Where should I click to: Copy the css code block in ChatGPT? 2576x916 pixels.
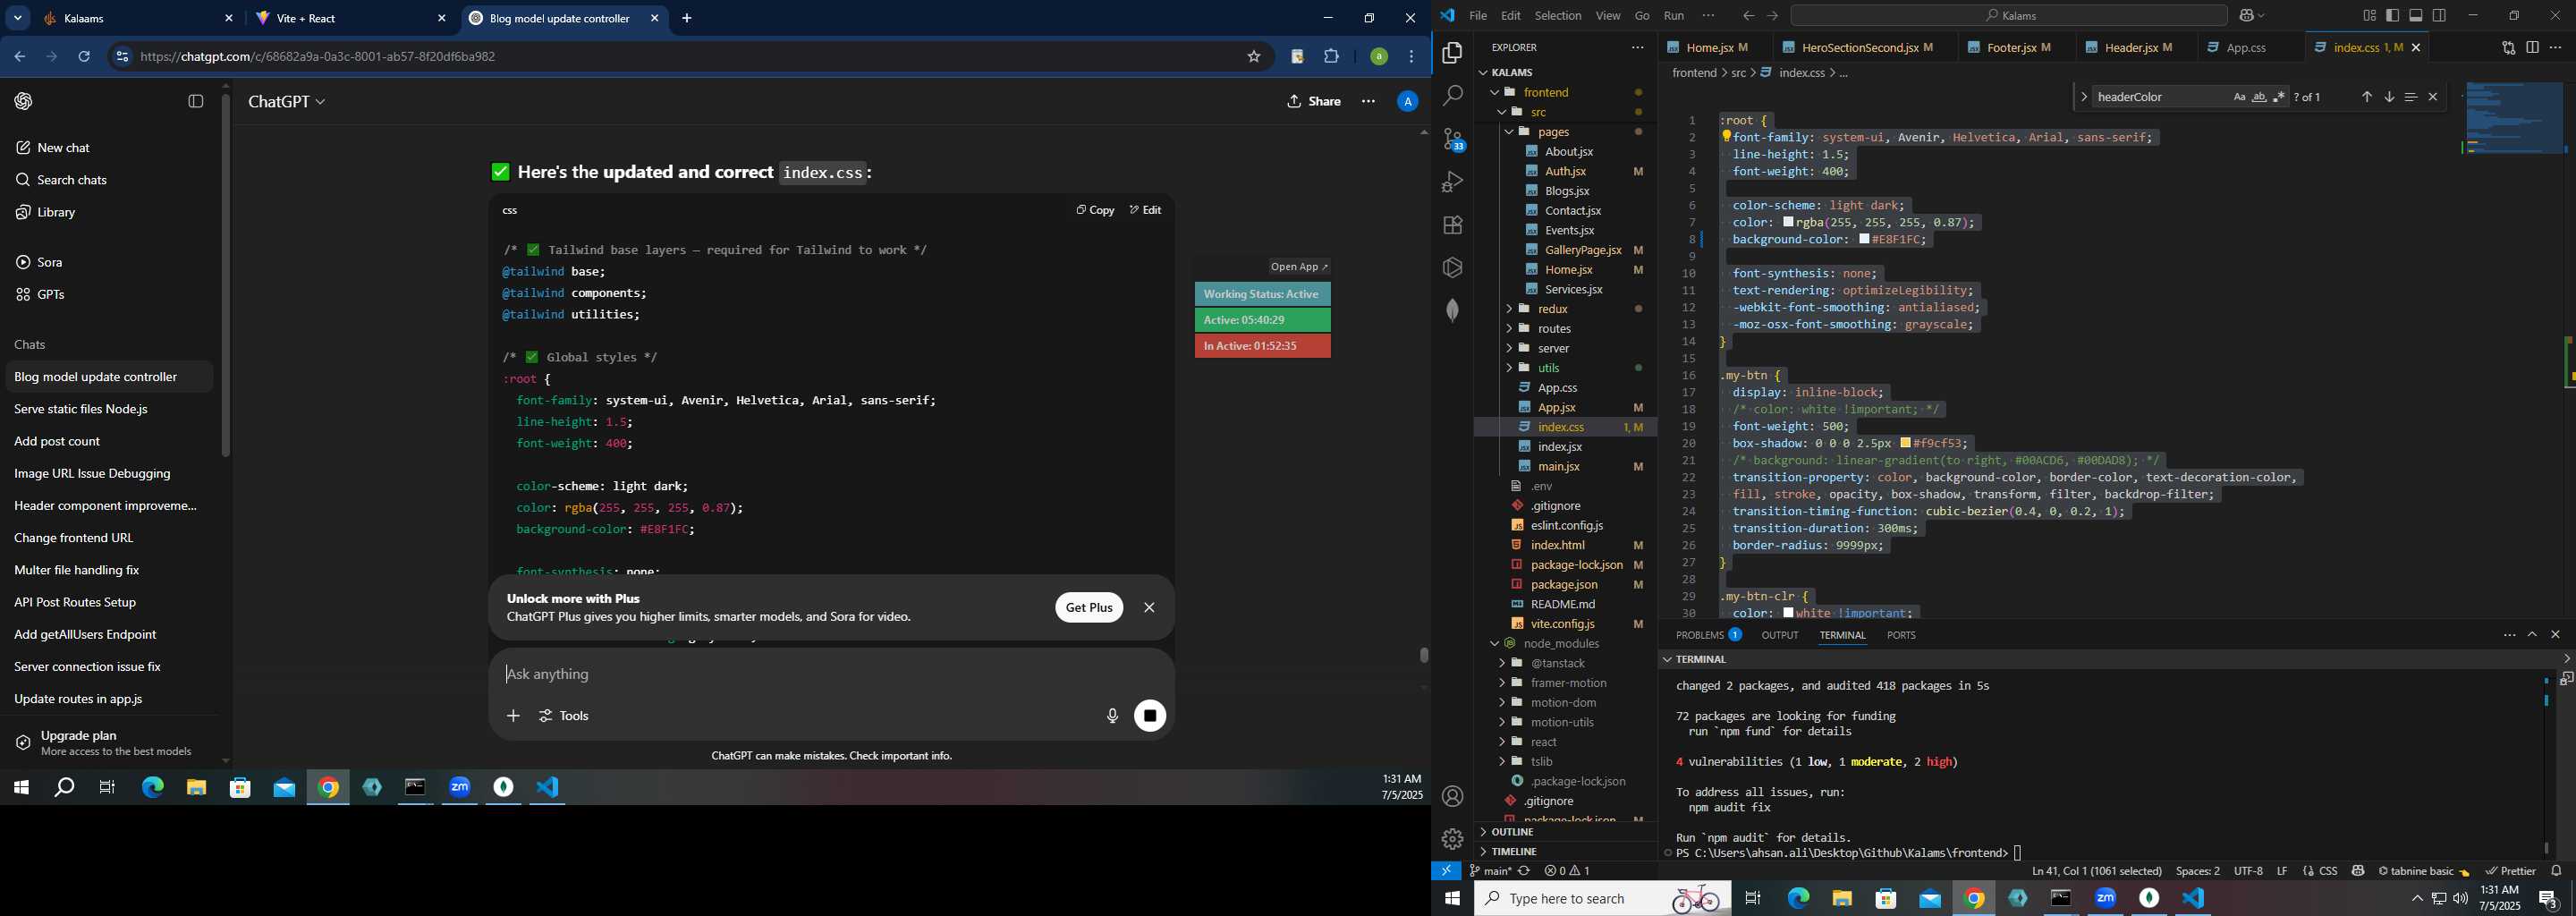coord(1095,210)
